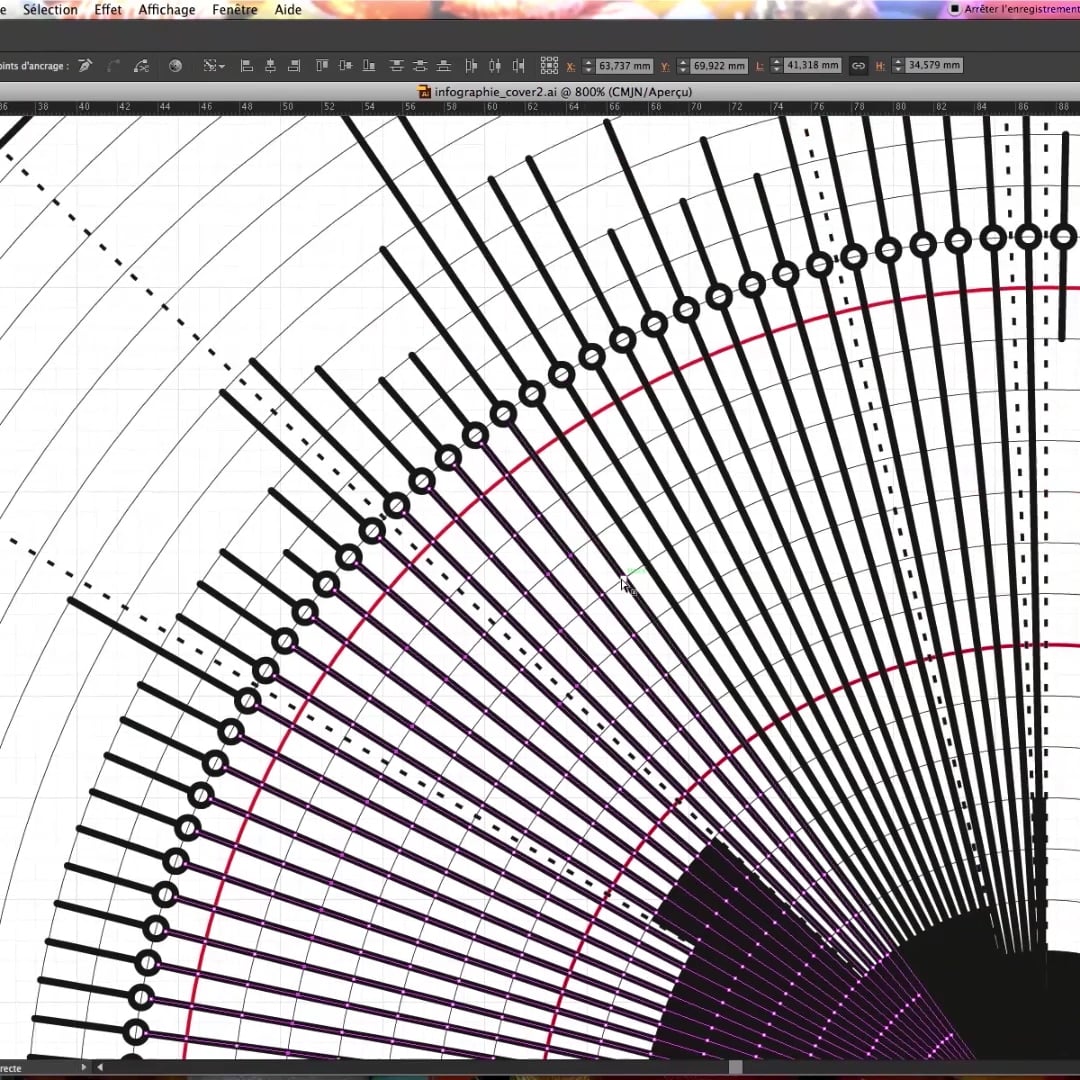This screenshot has height=1080, width=1080.
Task: Distribute objects by top edges
Action: (396, 66)
